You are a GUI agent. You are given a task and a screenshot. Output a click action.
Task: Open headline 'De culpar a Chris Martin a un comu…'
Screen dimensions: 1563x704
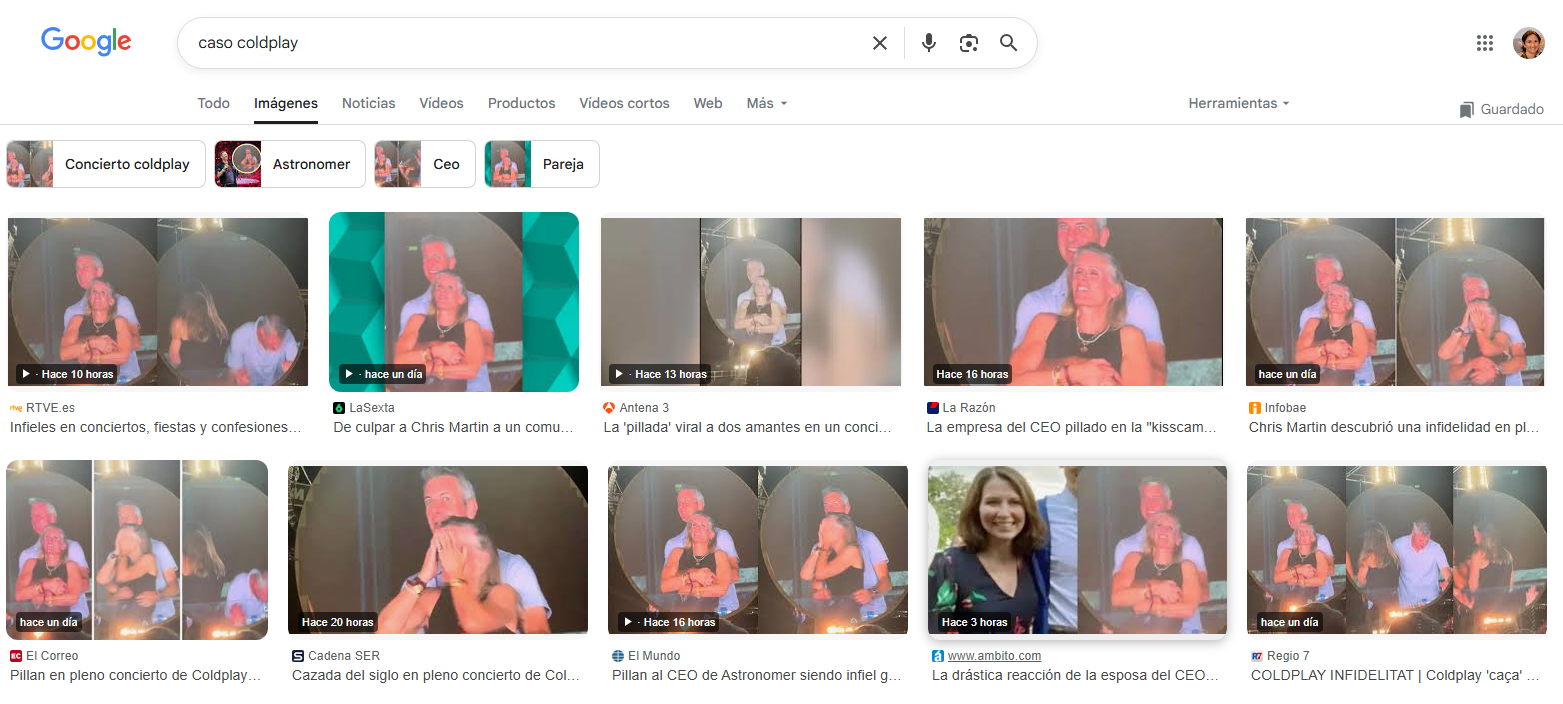(453, 427)
